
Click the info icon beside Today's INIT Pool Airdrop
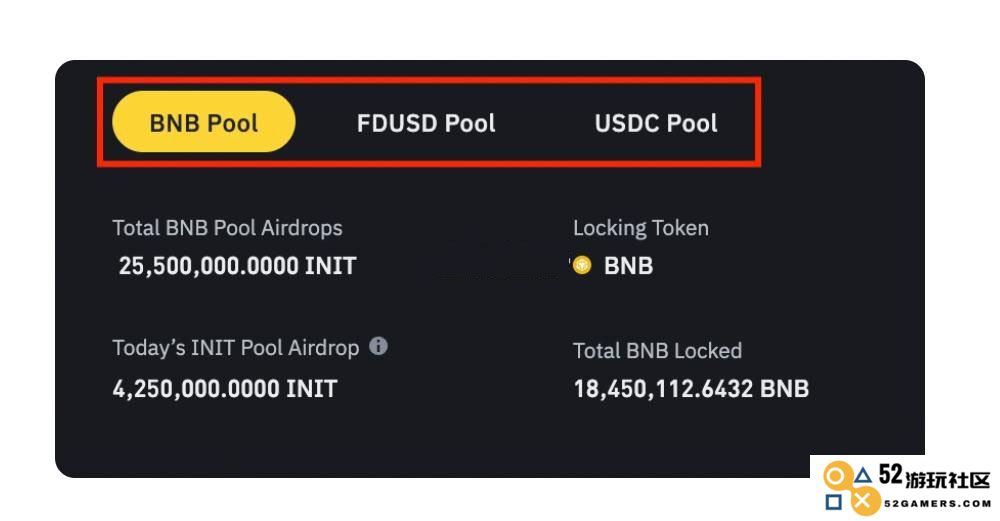click(378, 346)
